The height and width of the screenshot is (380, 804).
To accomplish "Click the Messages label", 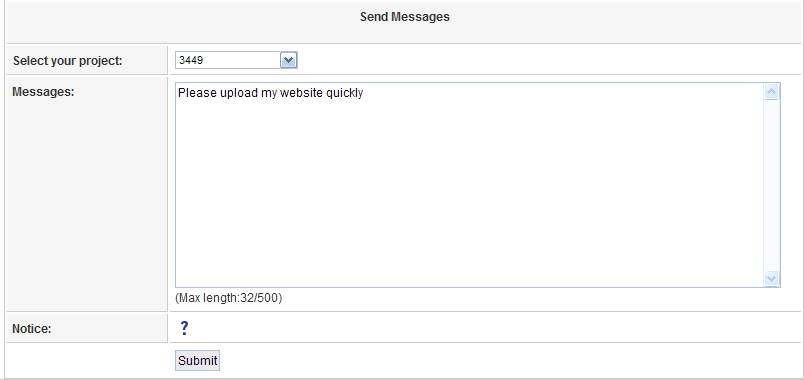I will (x=44, y=92).
